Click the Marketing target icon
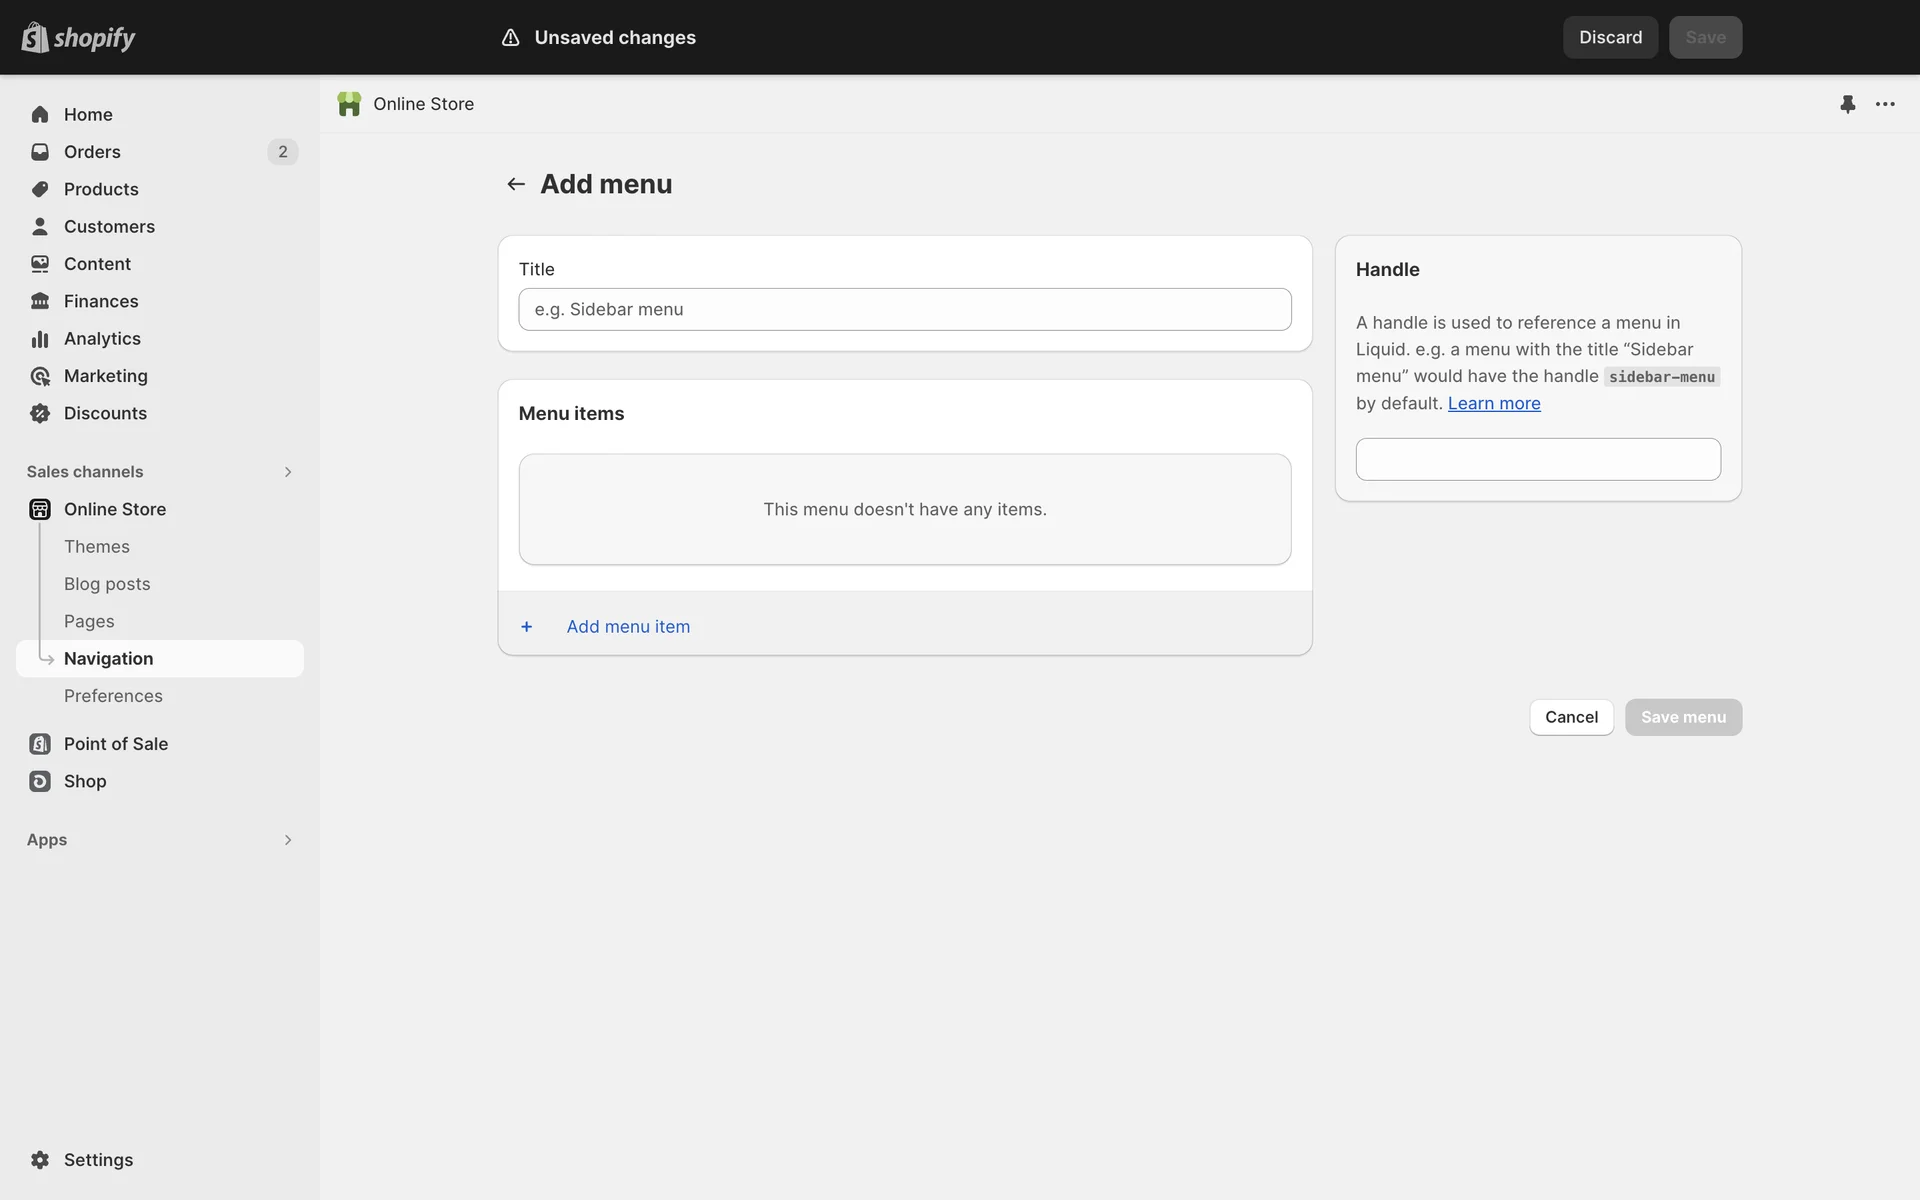The image size is (1920, 1200). coord(40,376)
